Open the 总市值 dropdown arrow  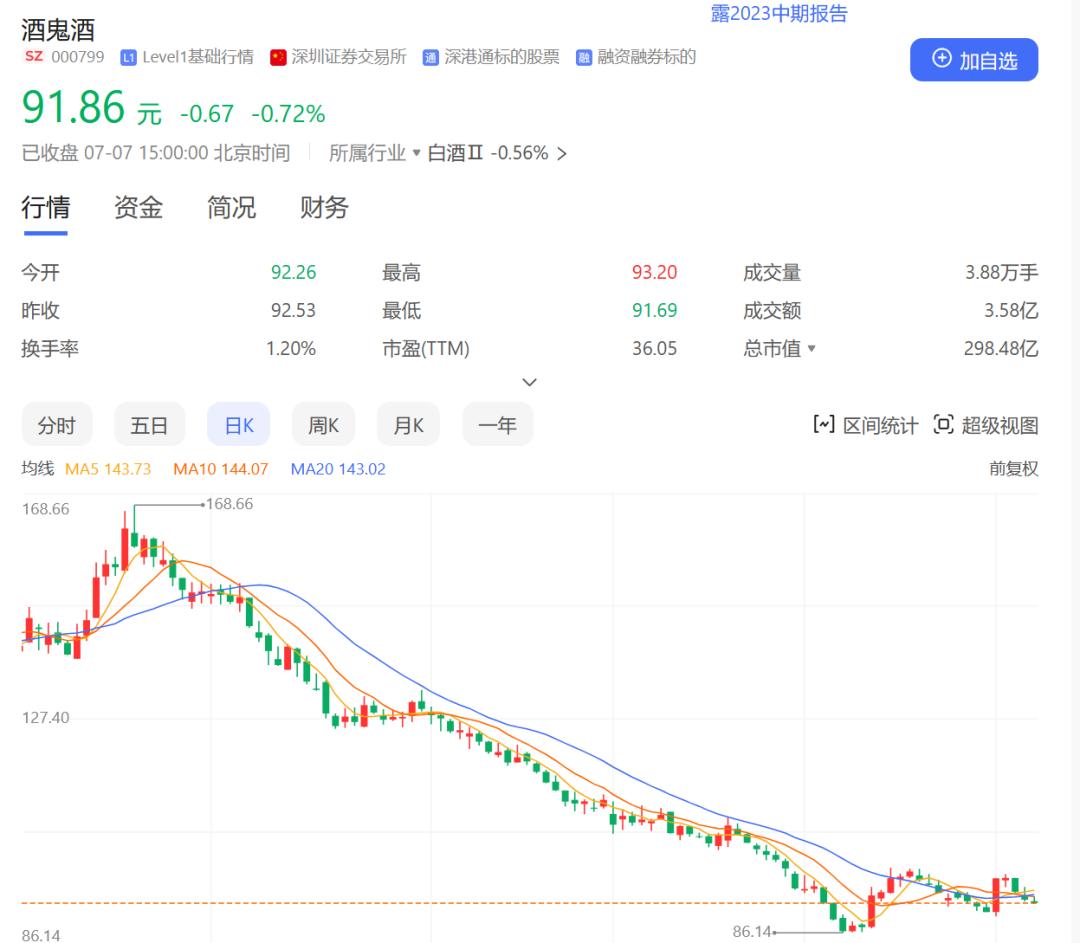pos(813,349)
